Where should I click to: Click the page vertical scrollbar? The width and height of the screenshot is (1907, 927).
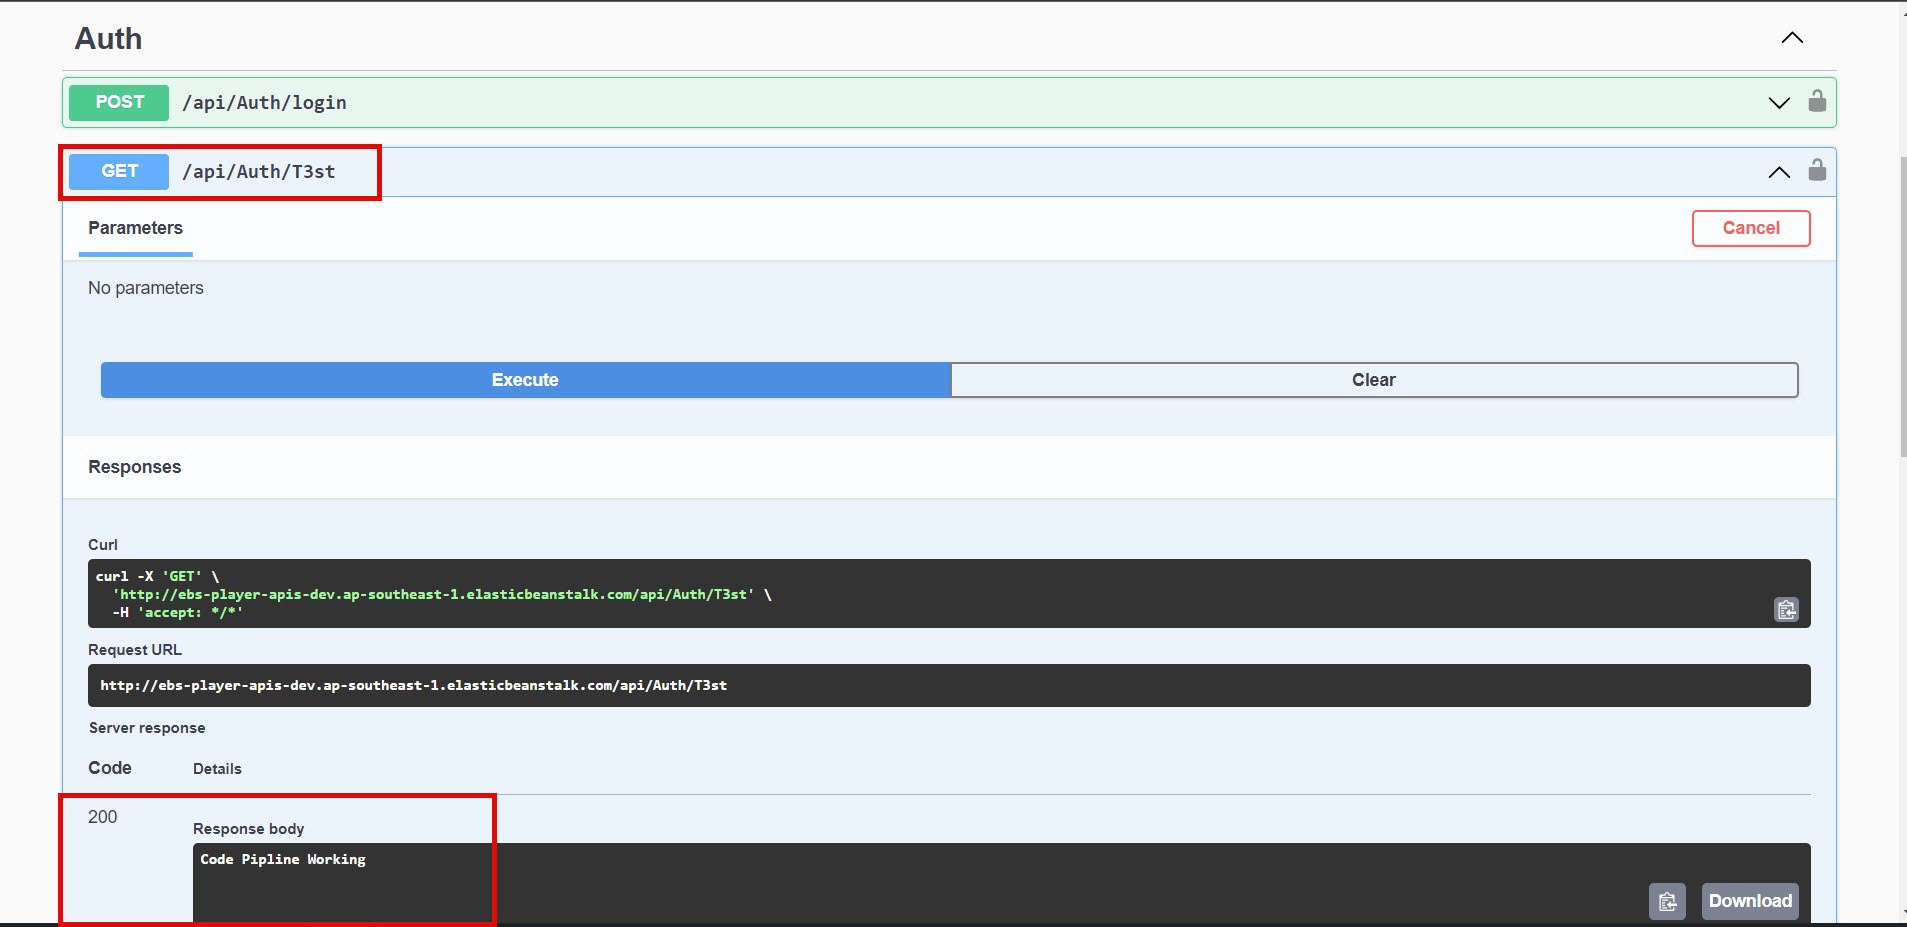(1902, 306)
